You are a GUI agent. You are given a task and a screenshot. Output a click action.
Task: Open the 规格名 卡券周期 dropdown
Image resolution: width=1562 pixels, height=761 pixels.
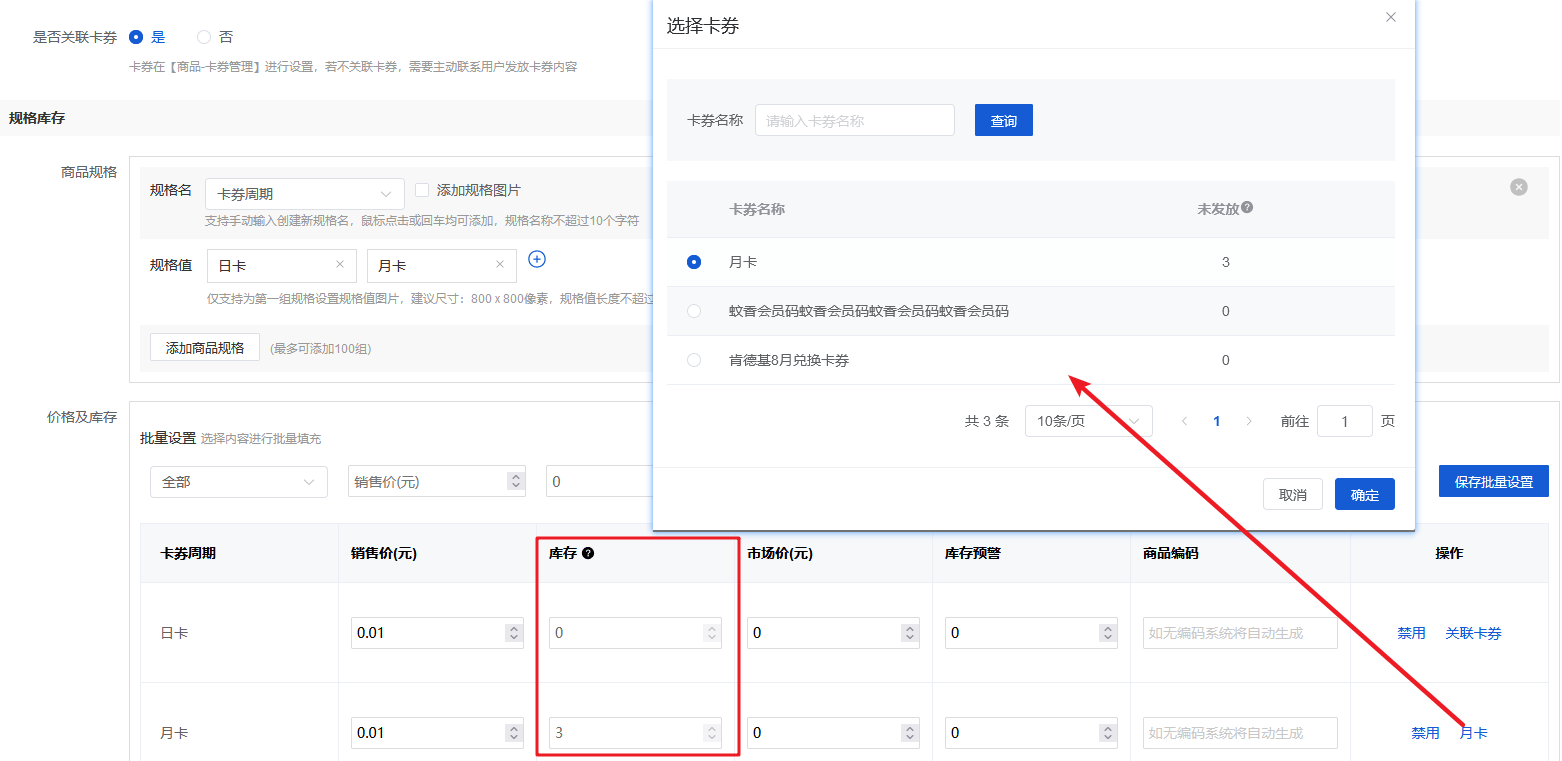click(x=305, y=194)
